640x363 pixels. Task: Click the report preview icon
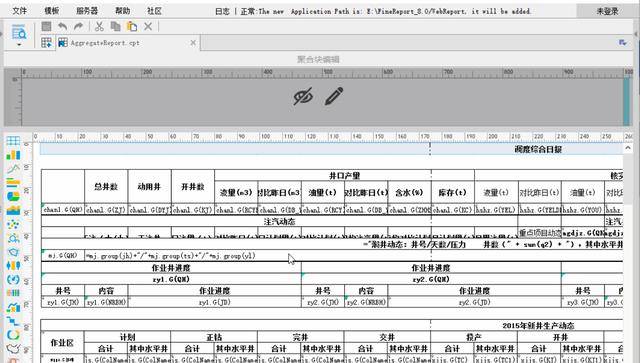[19, 32]
